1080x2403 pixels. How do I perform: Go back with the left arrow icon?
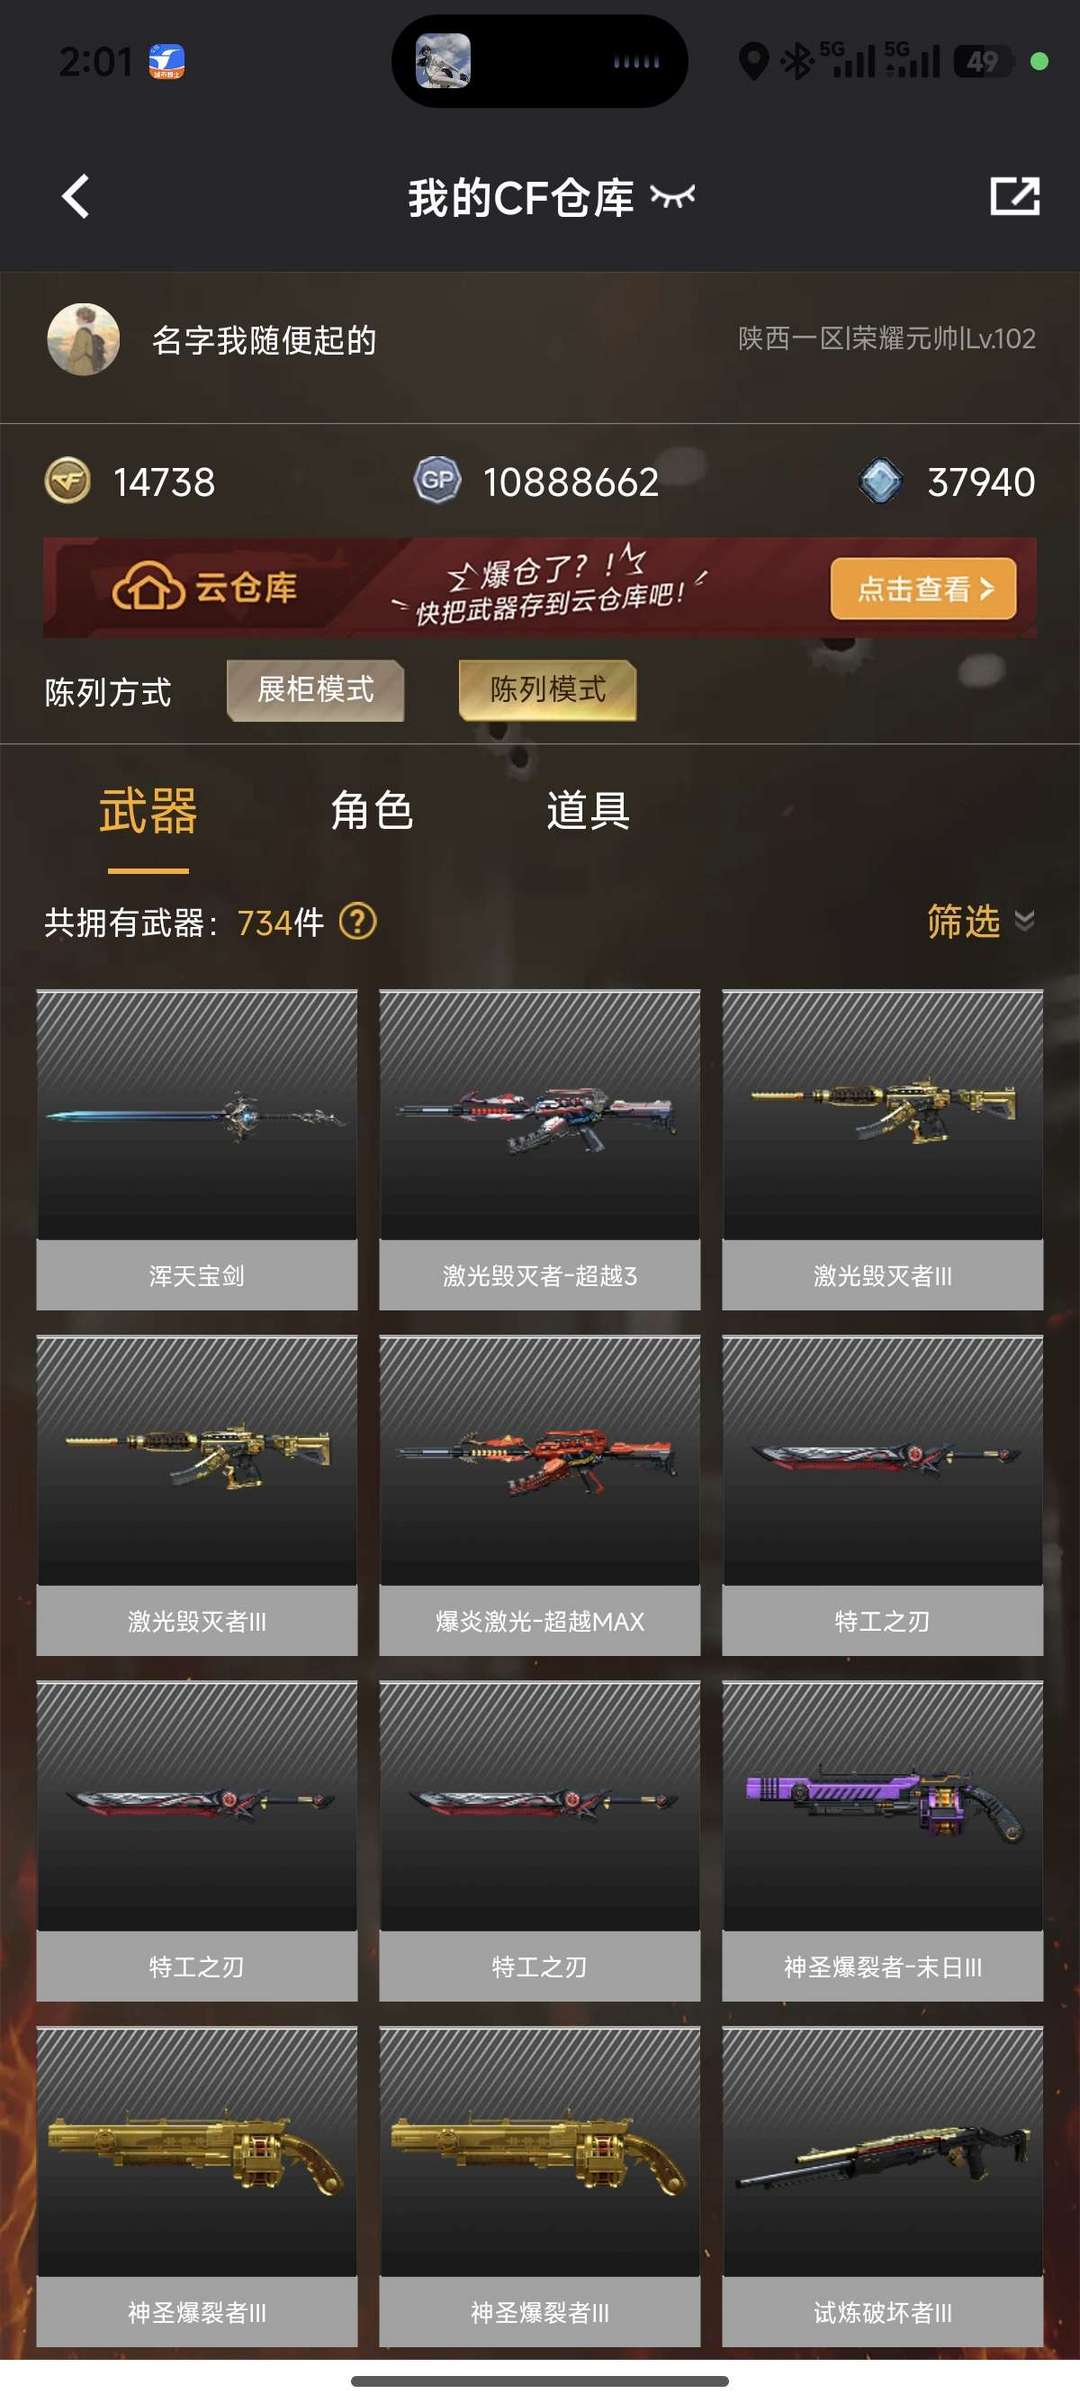point(76,196)
